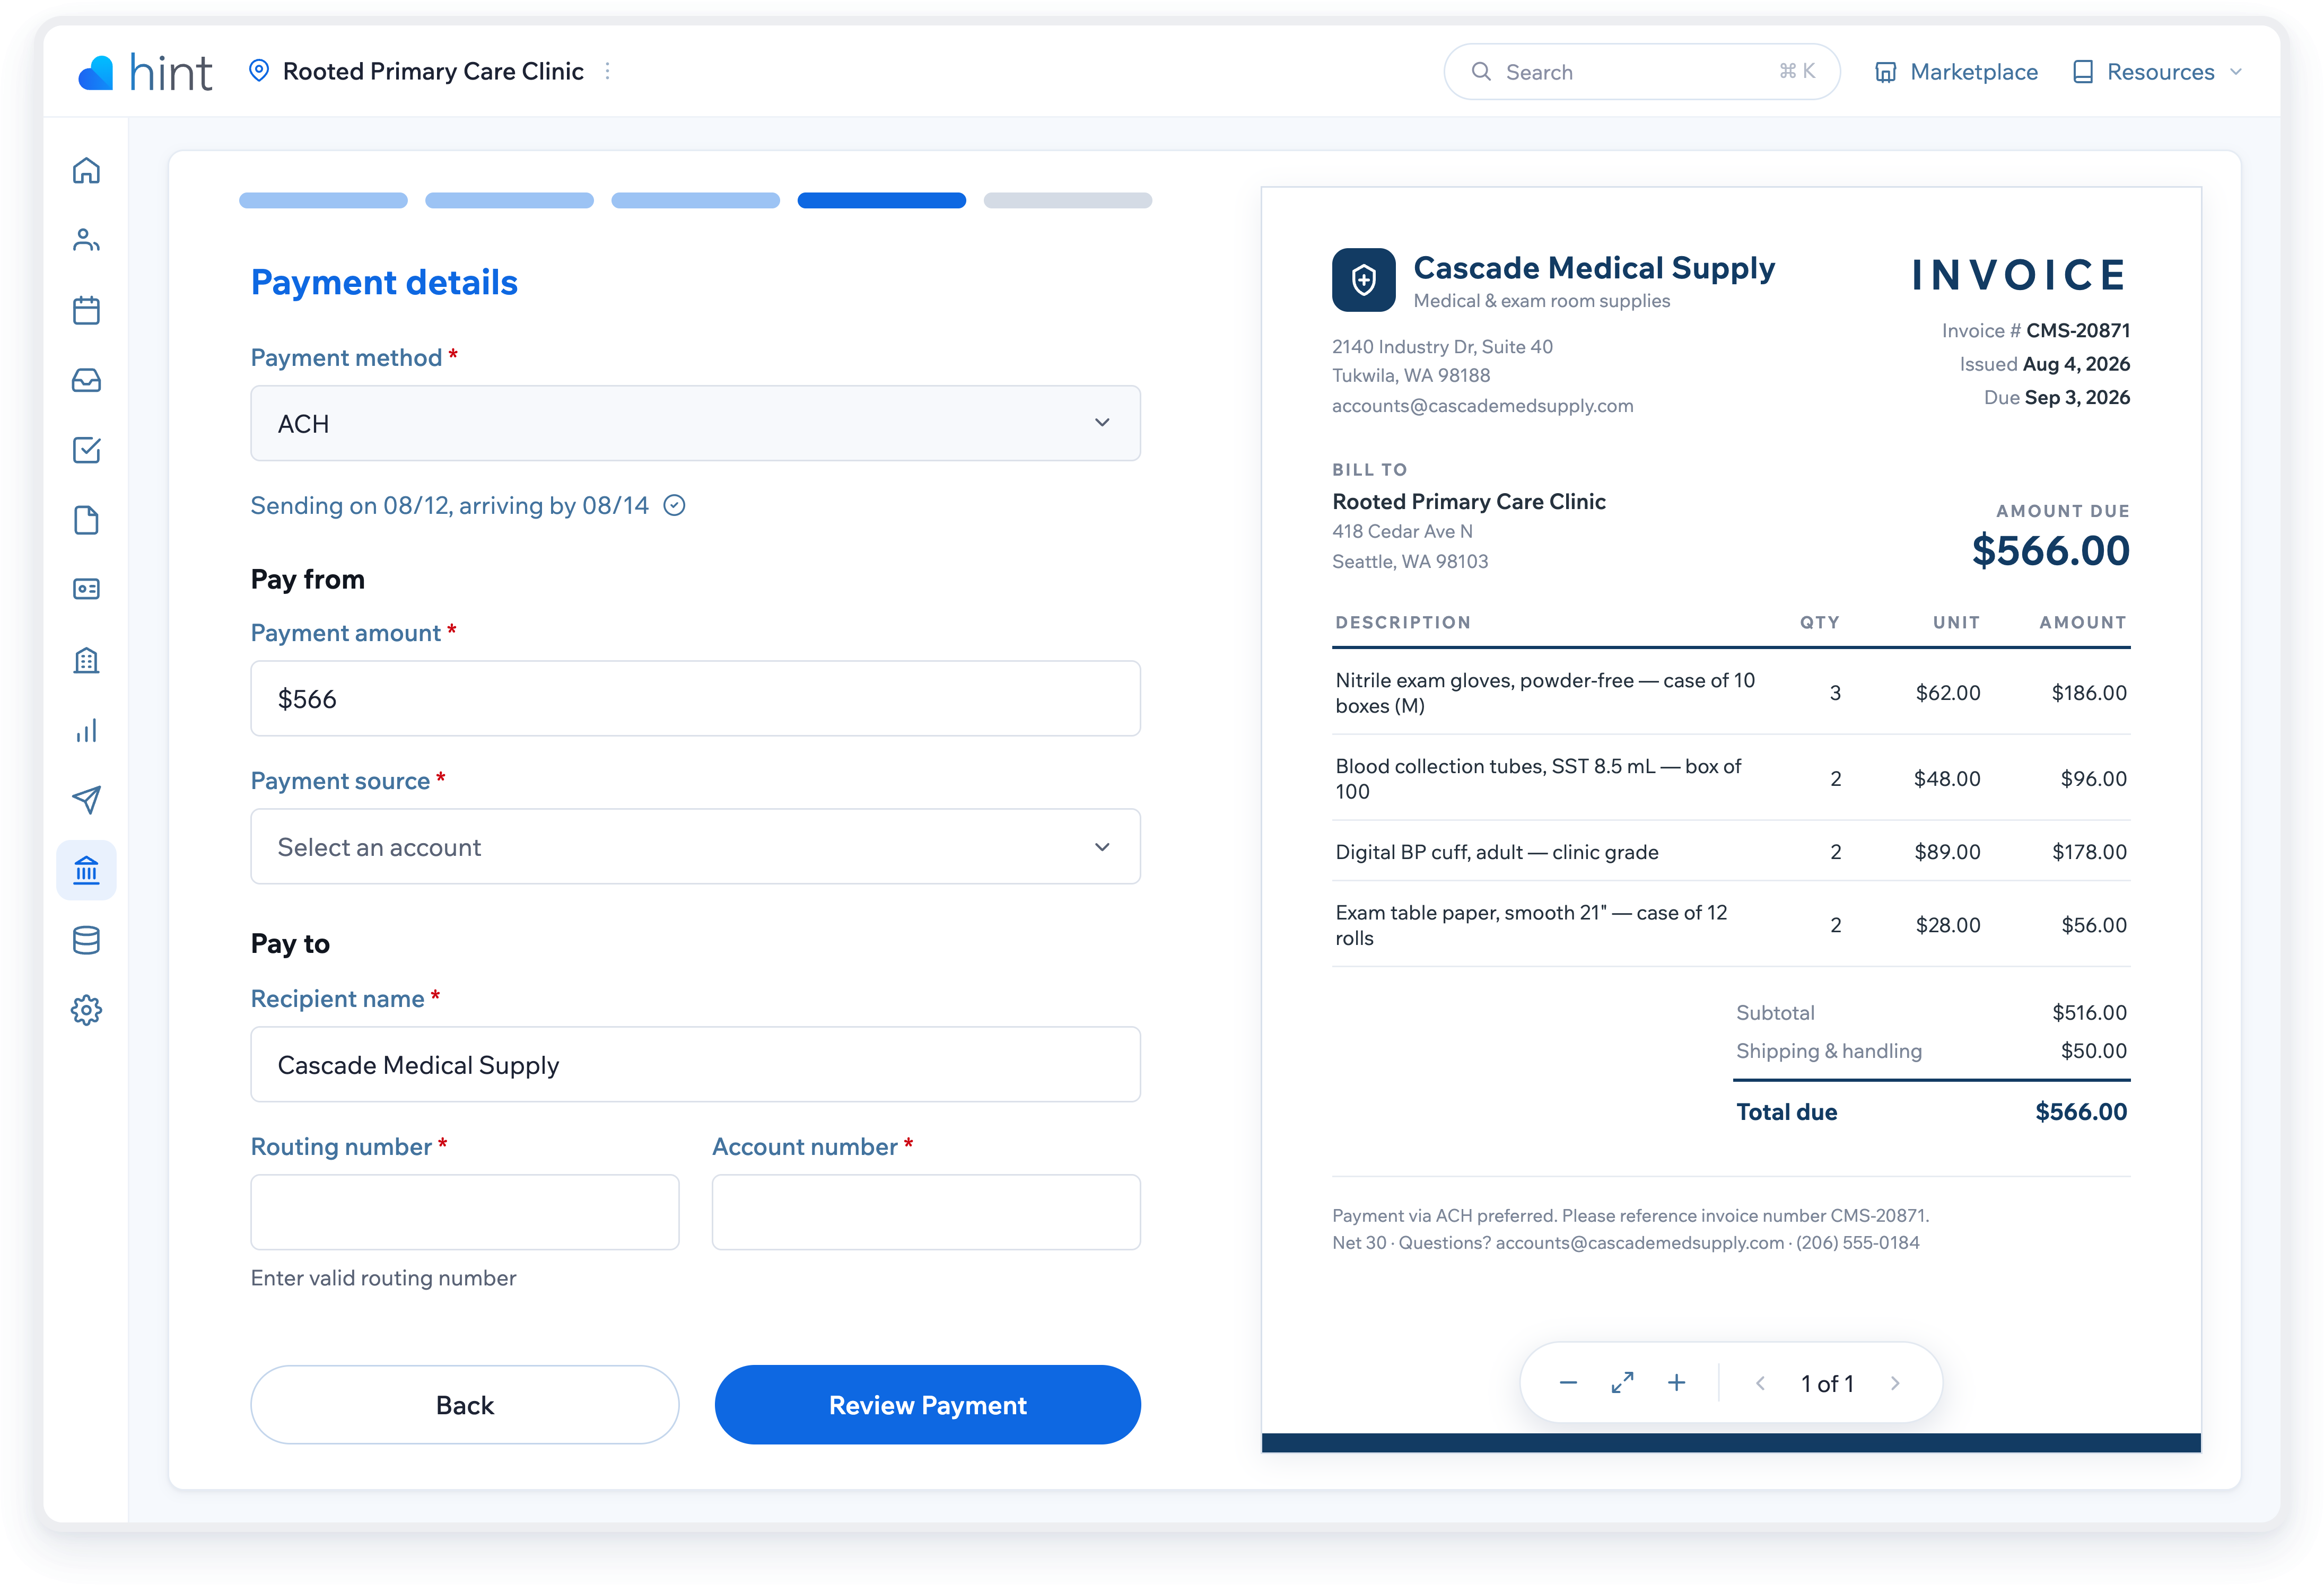Click the Cascade Medical Supply shield logo
Image resolution: width=2324 pixels, height=1585 pixels.
click(x=1363, y=280)
